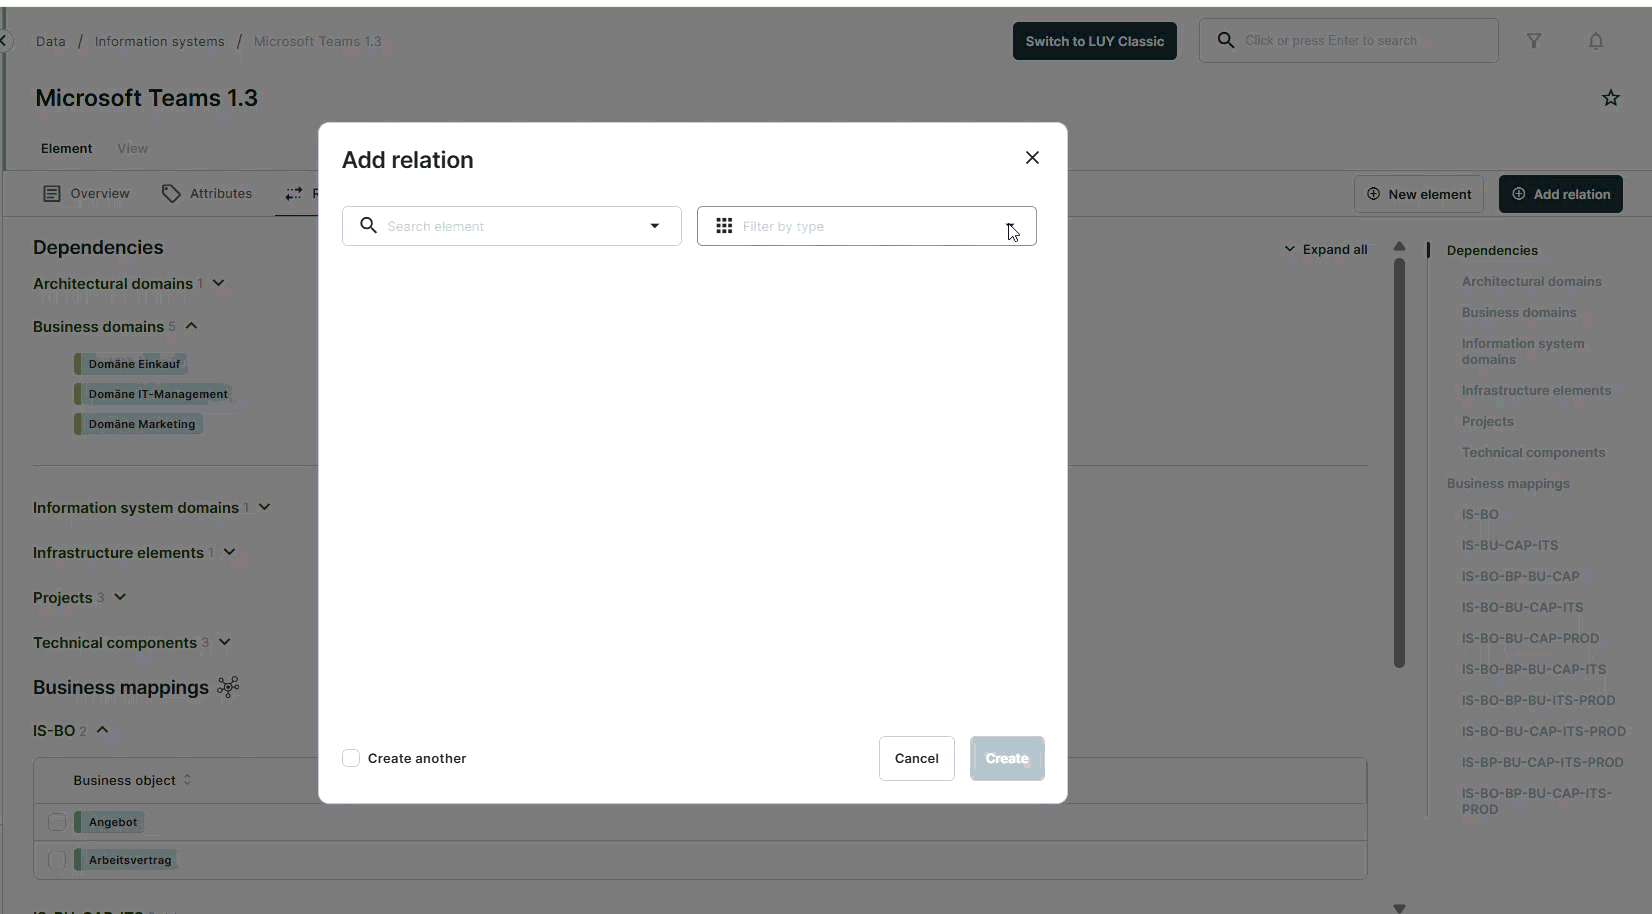Close the Add relation dialog
The image size is (1652, 914).
tap(1032, 158)
